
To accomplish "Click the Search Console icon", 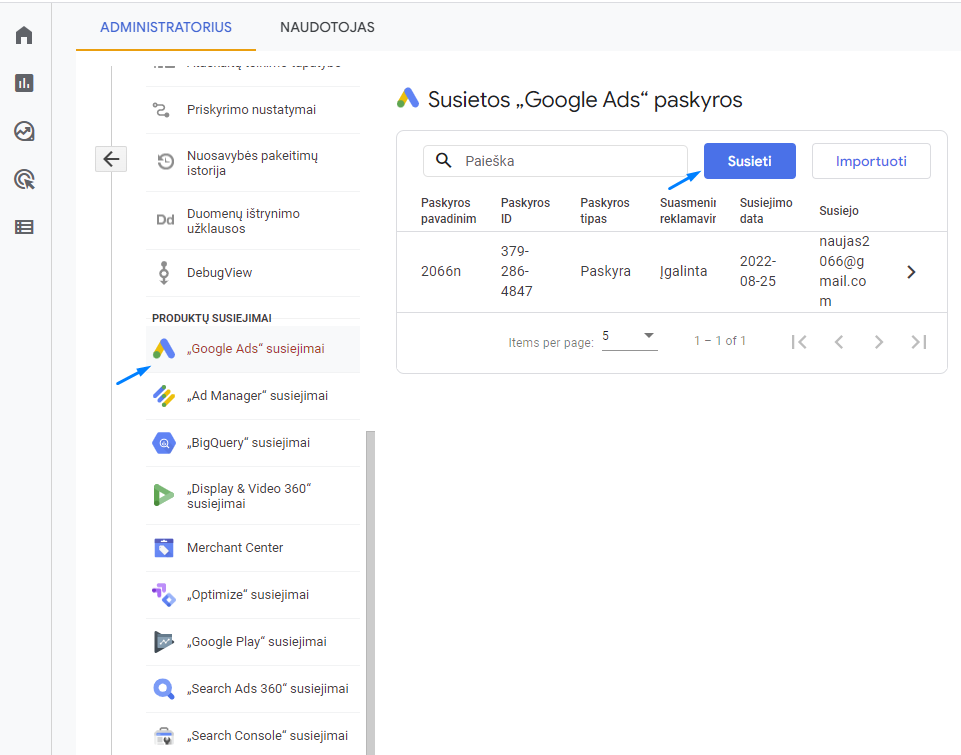I will click(x=164, y=735).
